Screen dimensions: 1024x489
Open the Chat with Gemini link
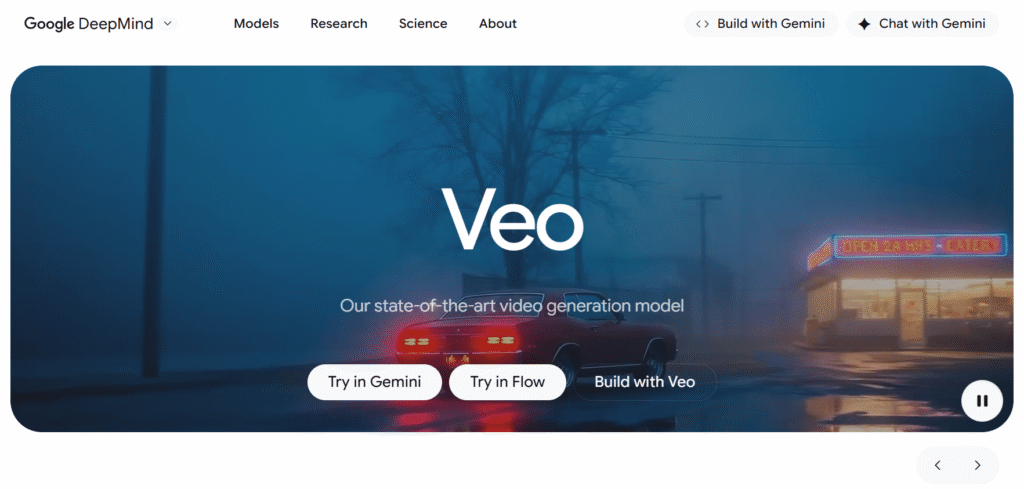(923, 24)
